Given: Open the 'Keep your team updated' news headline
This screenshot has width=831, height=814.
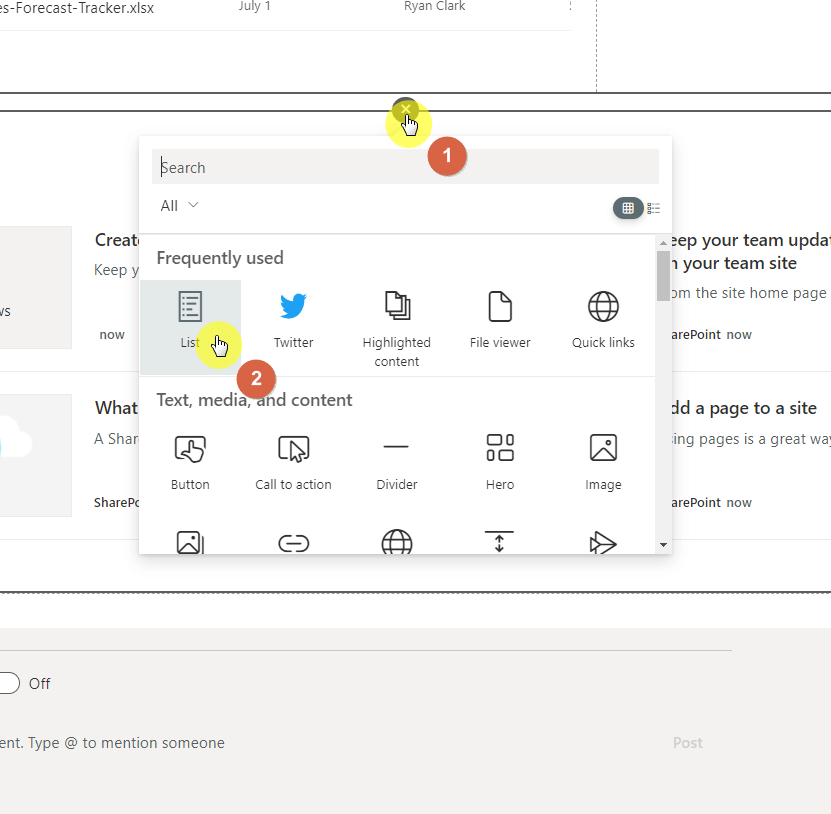Looking at the screenshot, I should [750, 251].
